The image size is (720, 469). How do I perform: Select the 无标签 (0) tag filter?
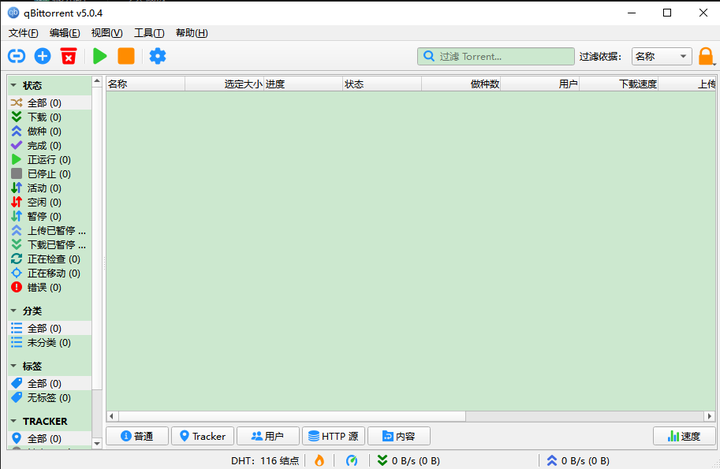coord(49,397)
